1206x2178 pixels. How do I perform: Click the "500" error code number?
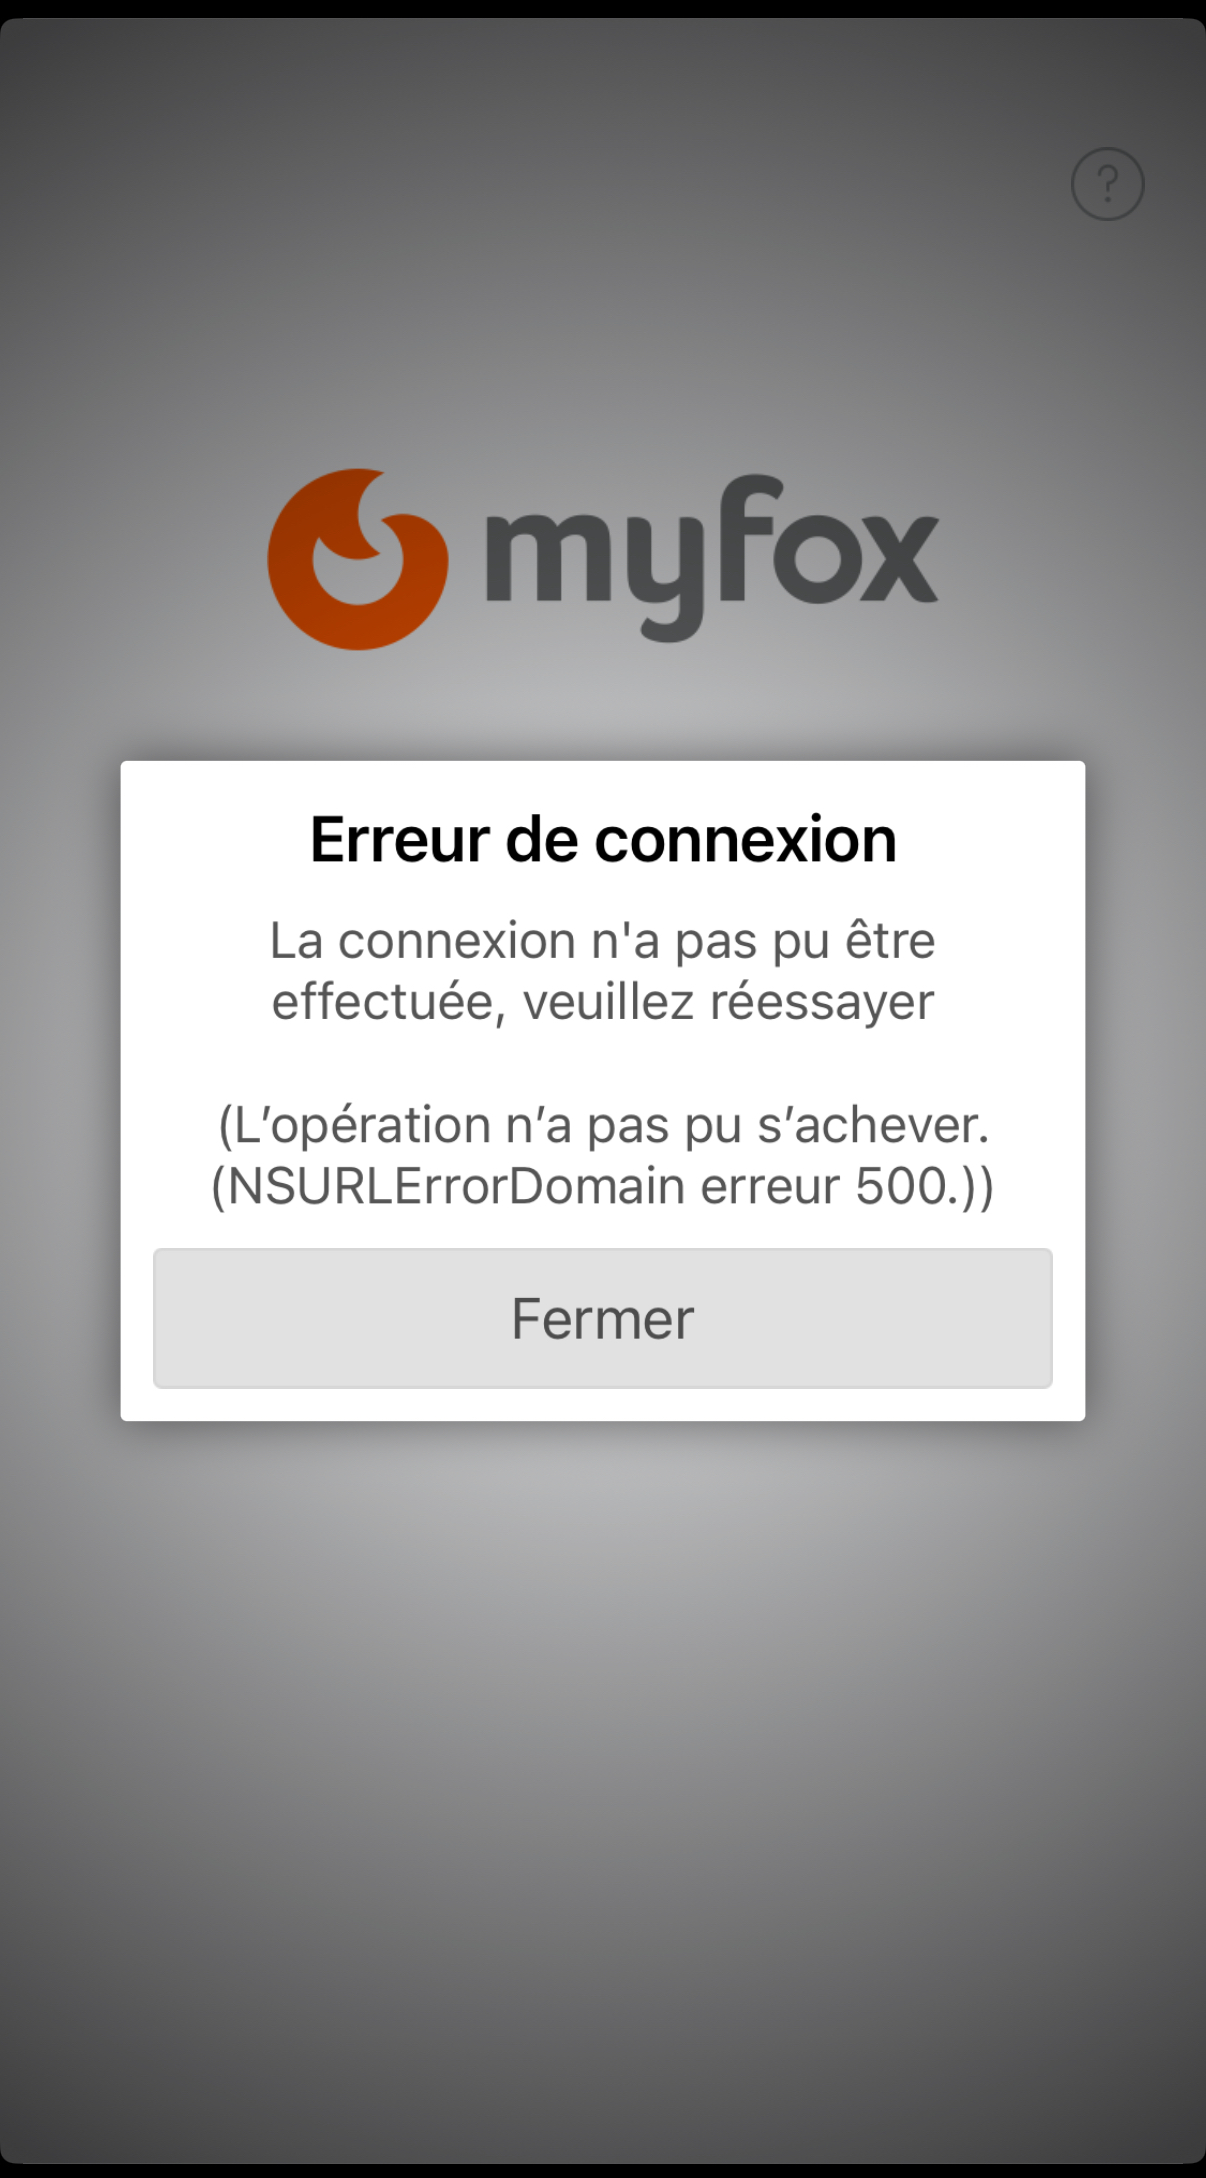[x=900, y=1186]
